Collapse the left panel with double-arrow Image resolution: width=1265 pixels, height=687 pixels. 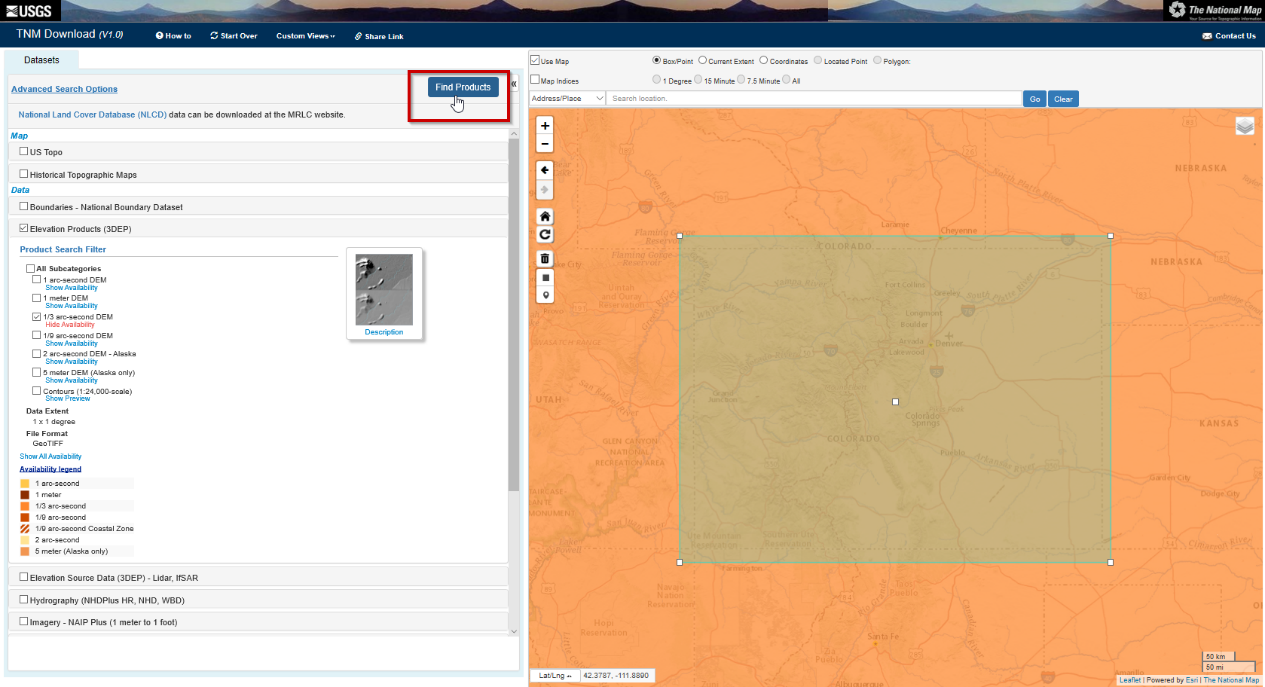pyautogui.click(x=514, y=84)
